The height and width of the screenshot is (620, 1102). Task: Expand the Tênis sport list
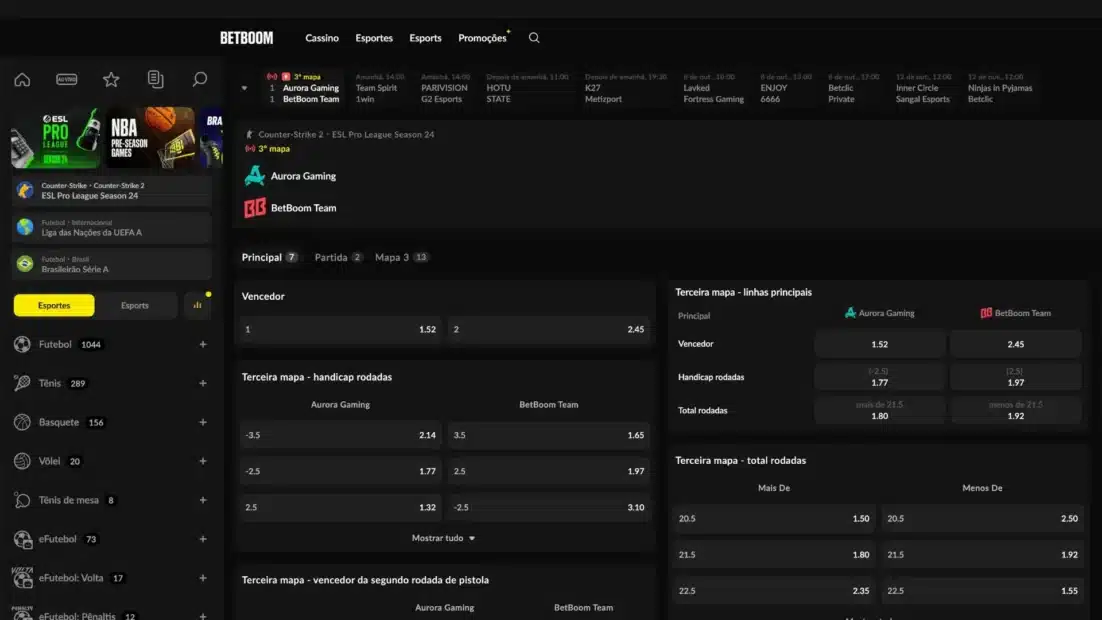[203, 383]
